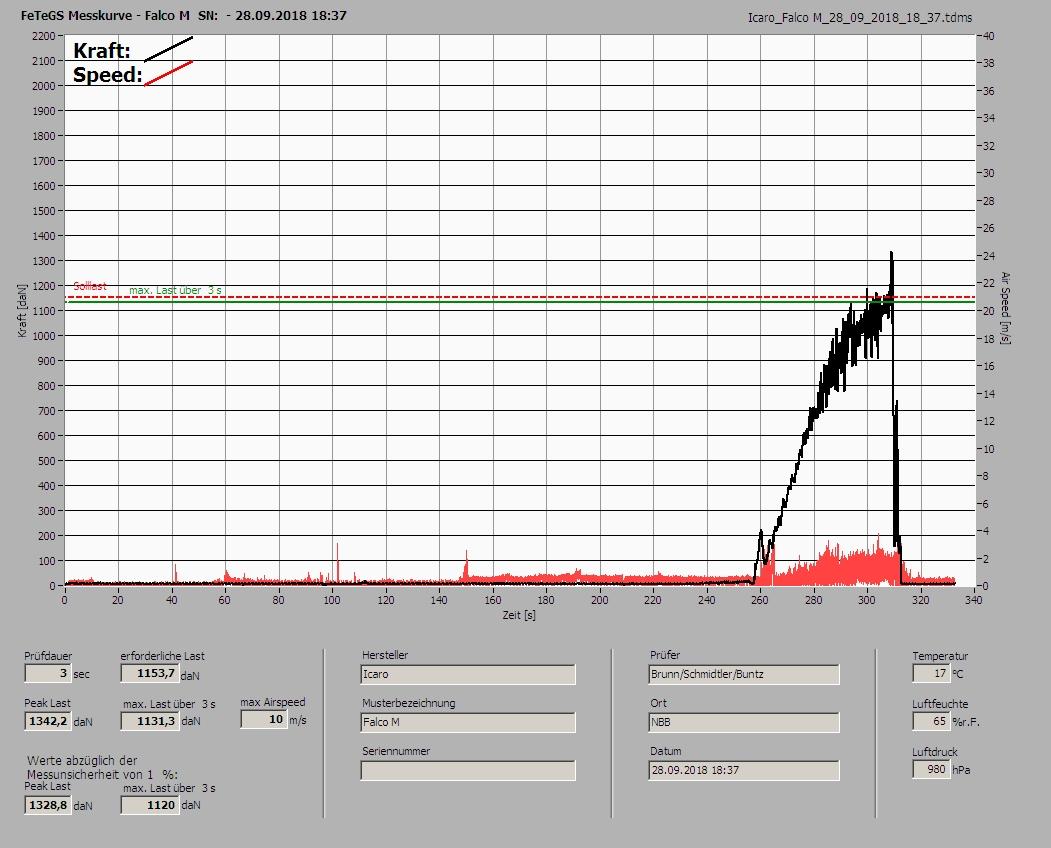Screen dimensions: 1051x848
Task: Click the max Airspeed label
Action: [x=273, y=702]
